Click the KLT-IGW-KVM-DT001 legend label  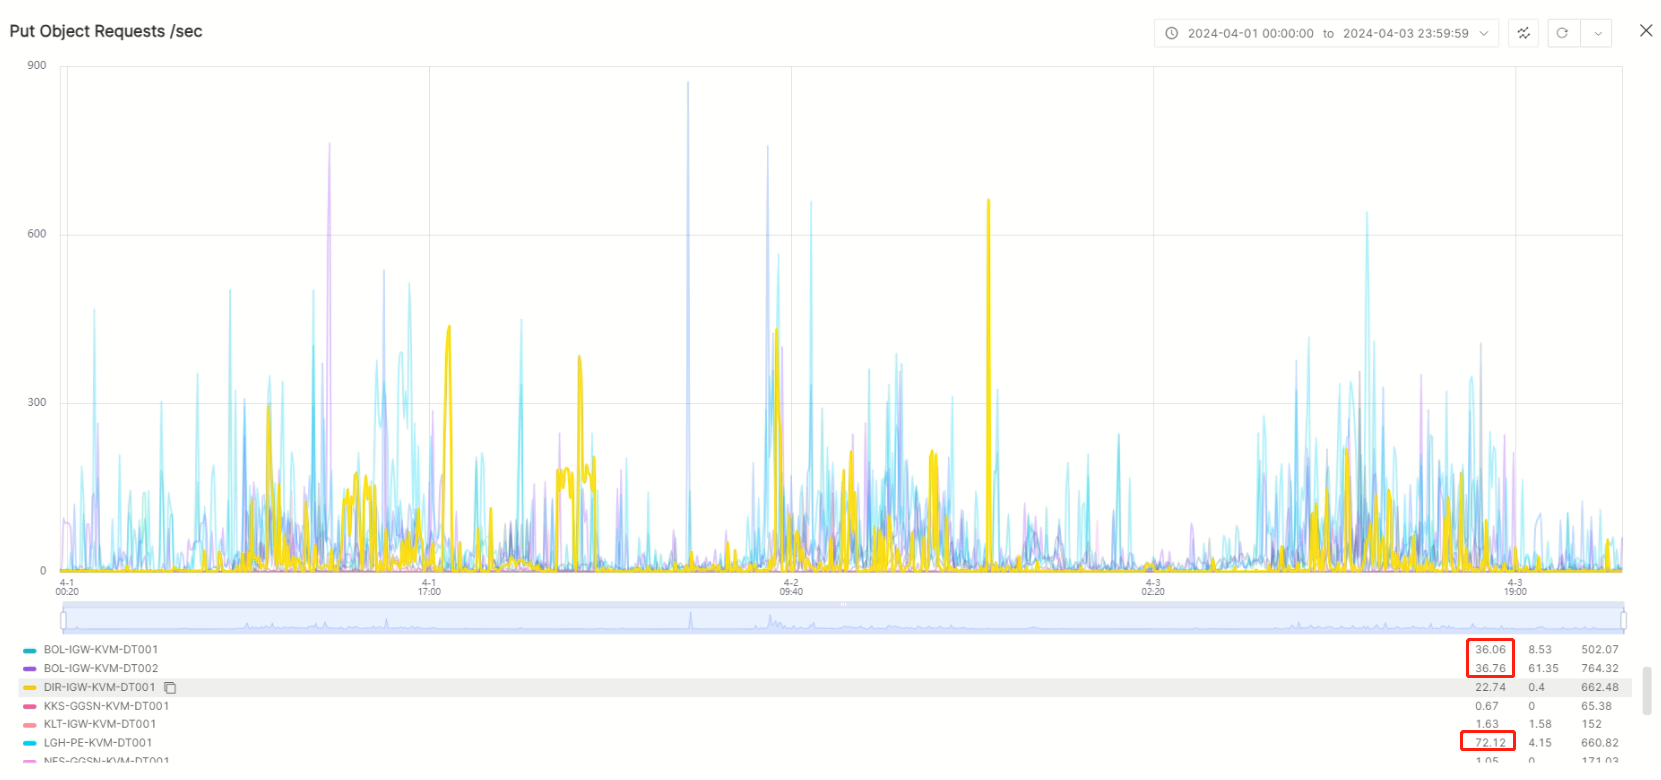(x=99, y=724)
